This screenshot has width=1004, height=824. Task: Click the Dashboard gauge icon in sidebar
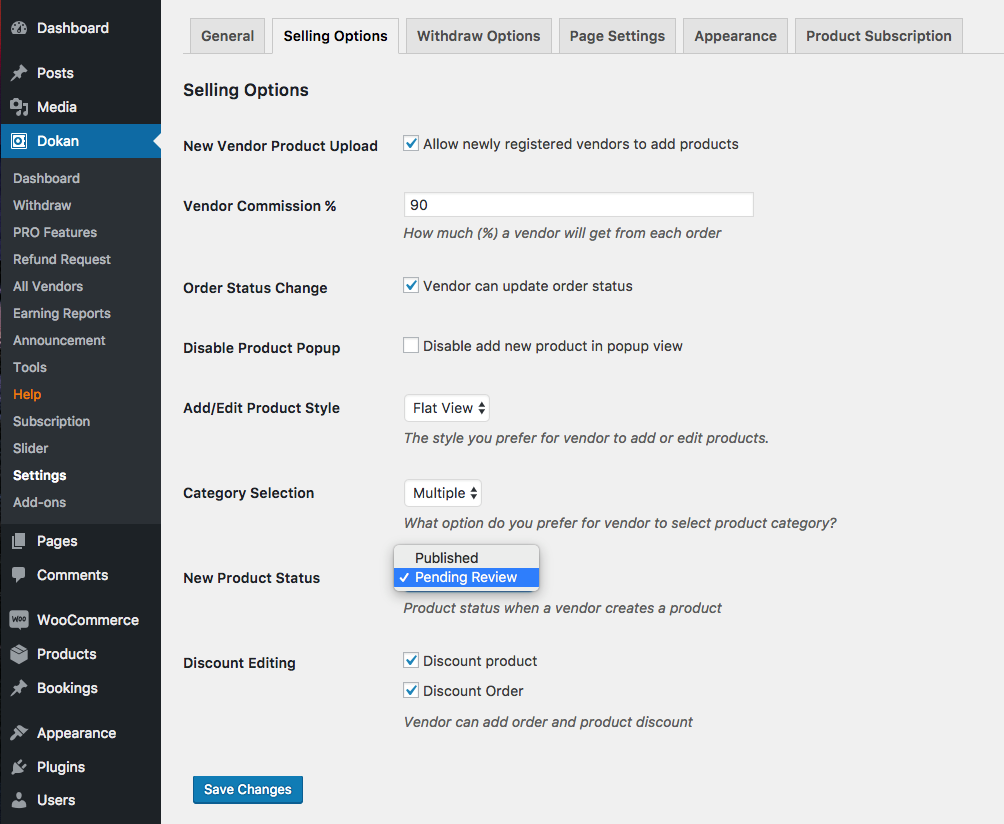pos(19,28)
